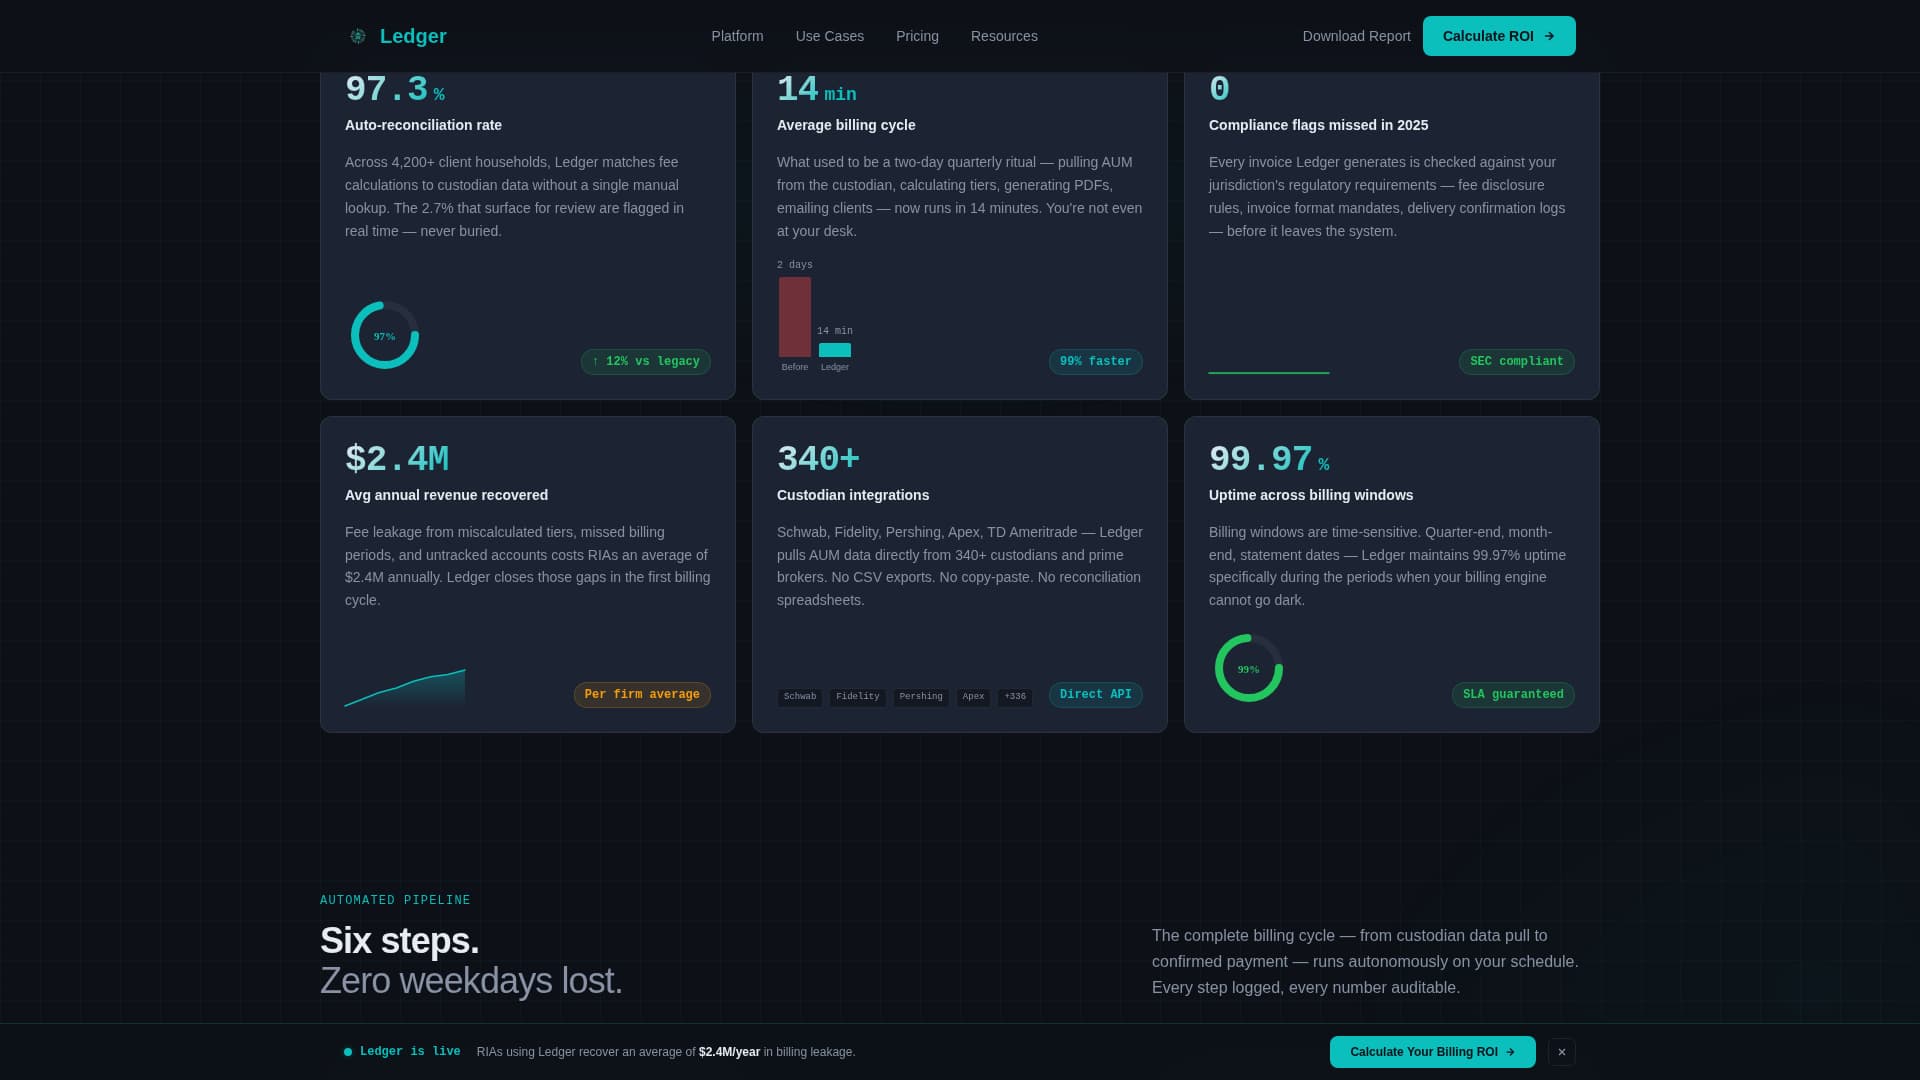Click the 'SLA guaranteed' badge

1513,695
